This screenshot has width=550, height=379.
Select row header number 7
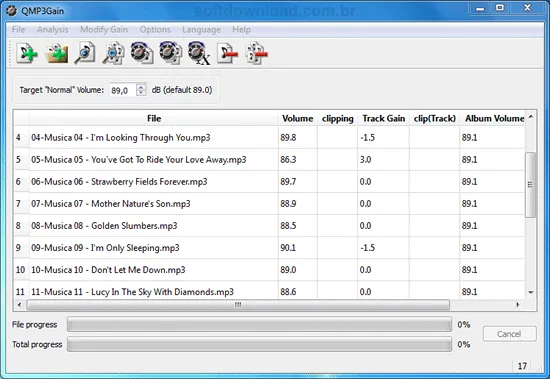21,204
